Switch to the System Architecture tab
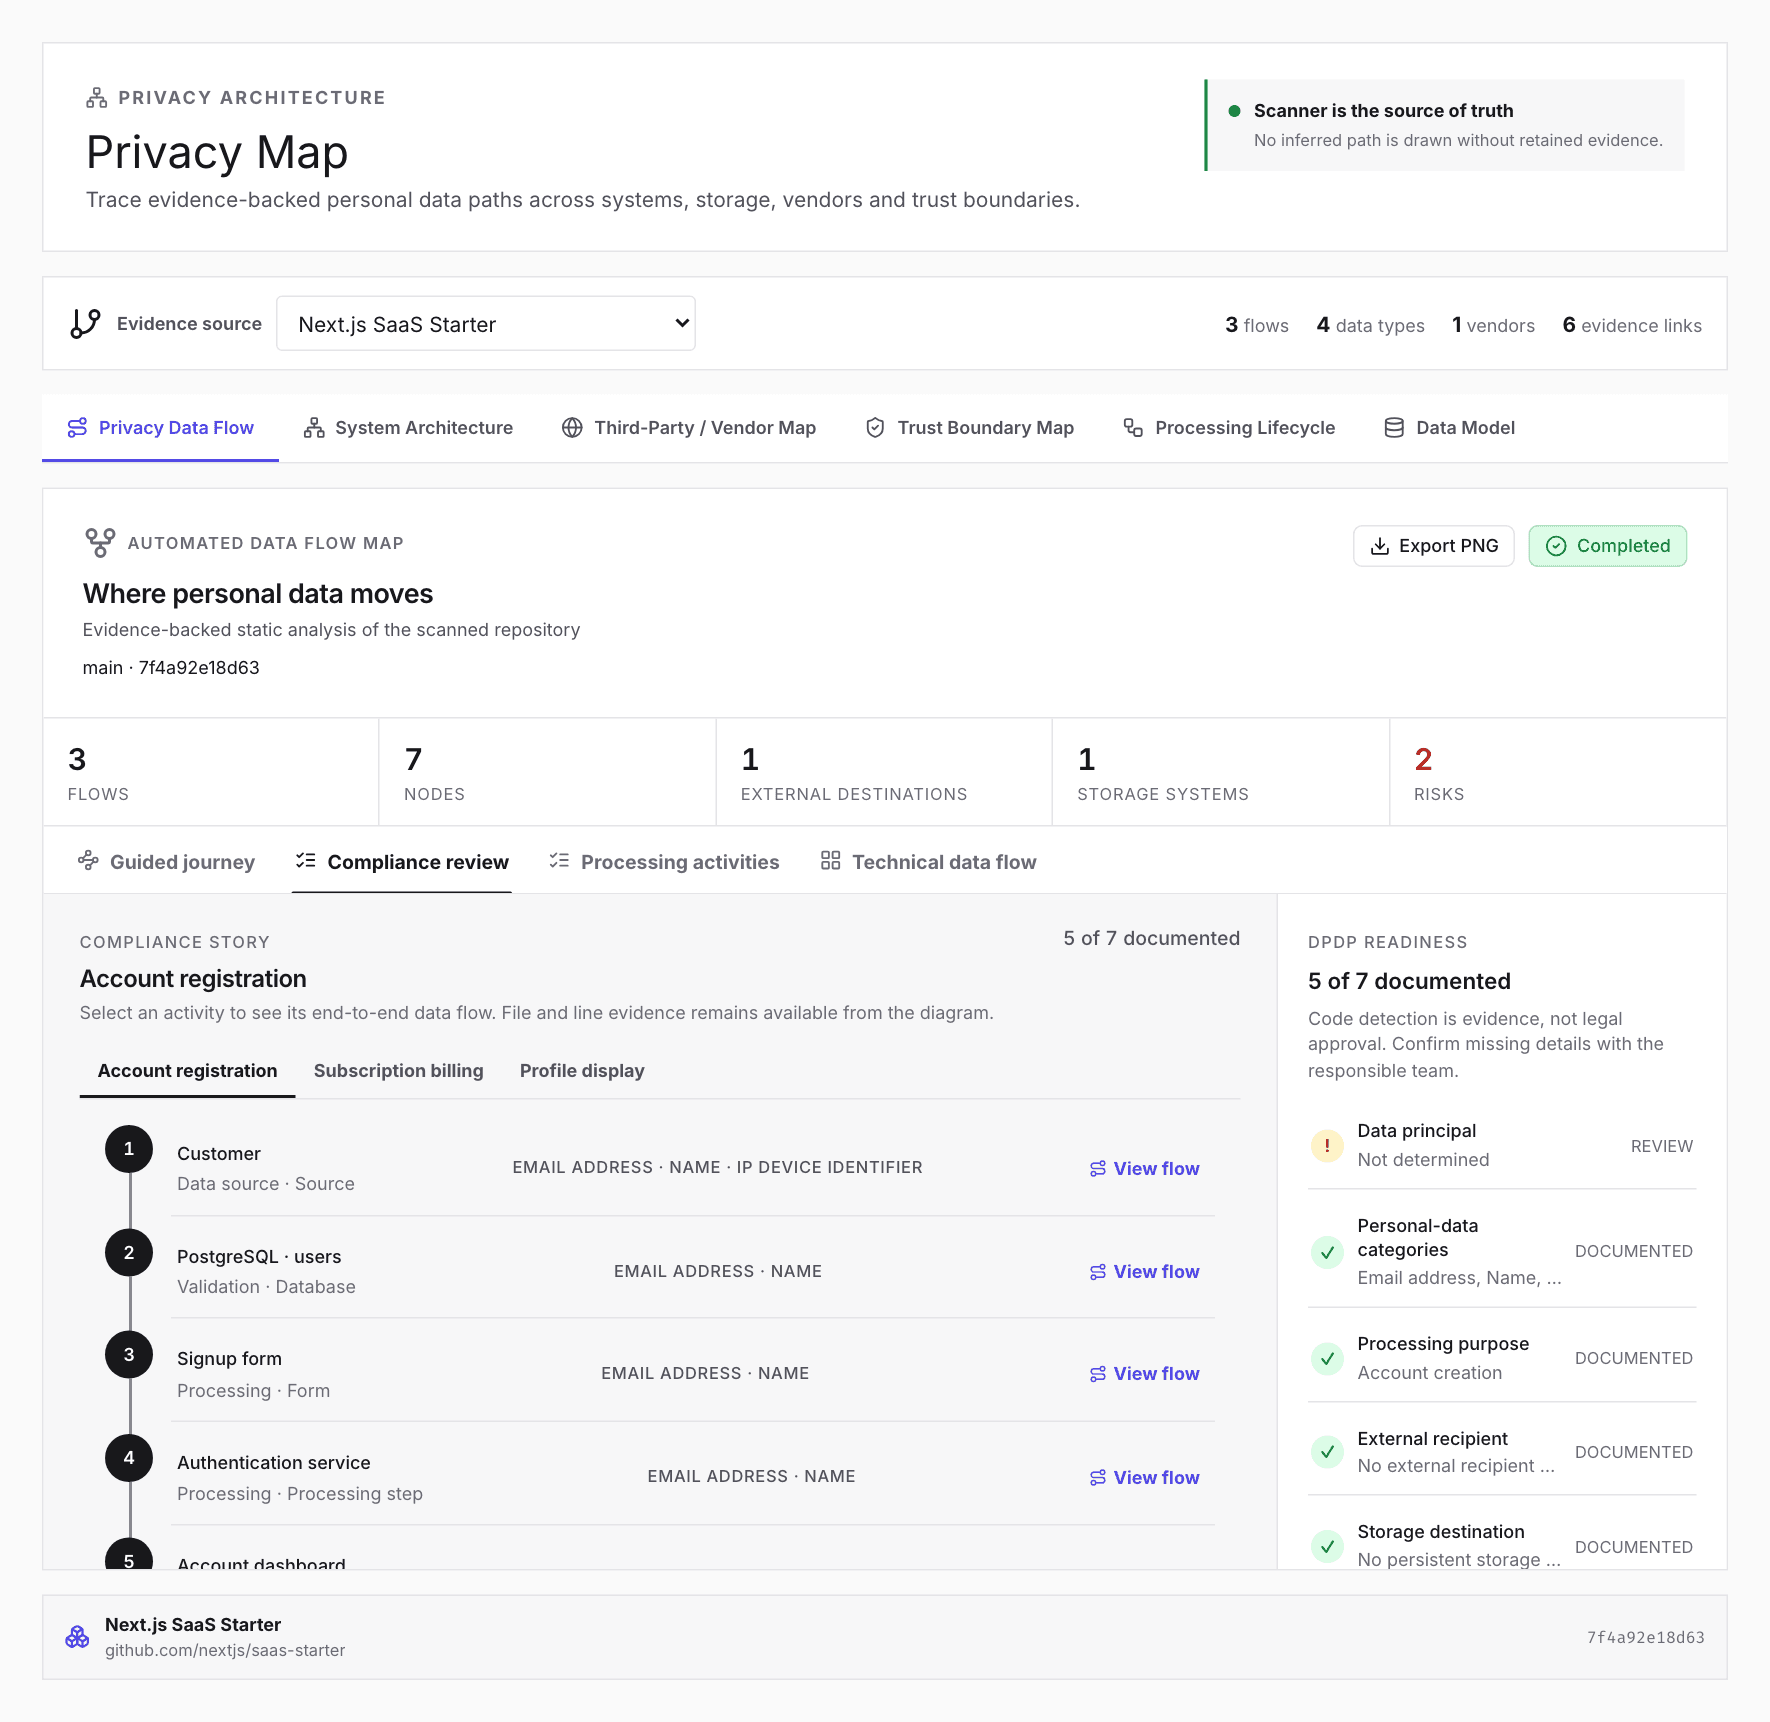This screenshot has width=1770, height=1722. 408,428
